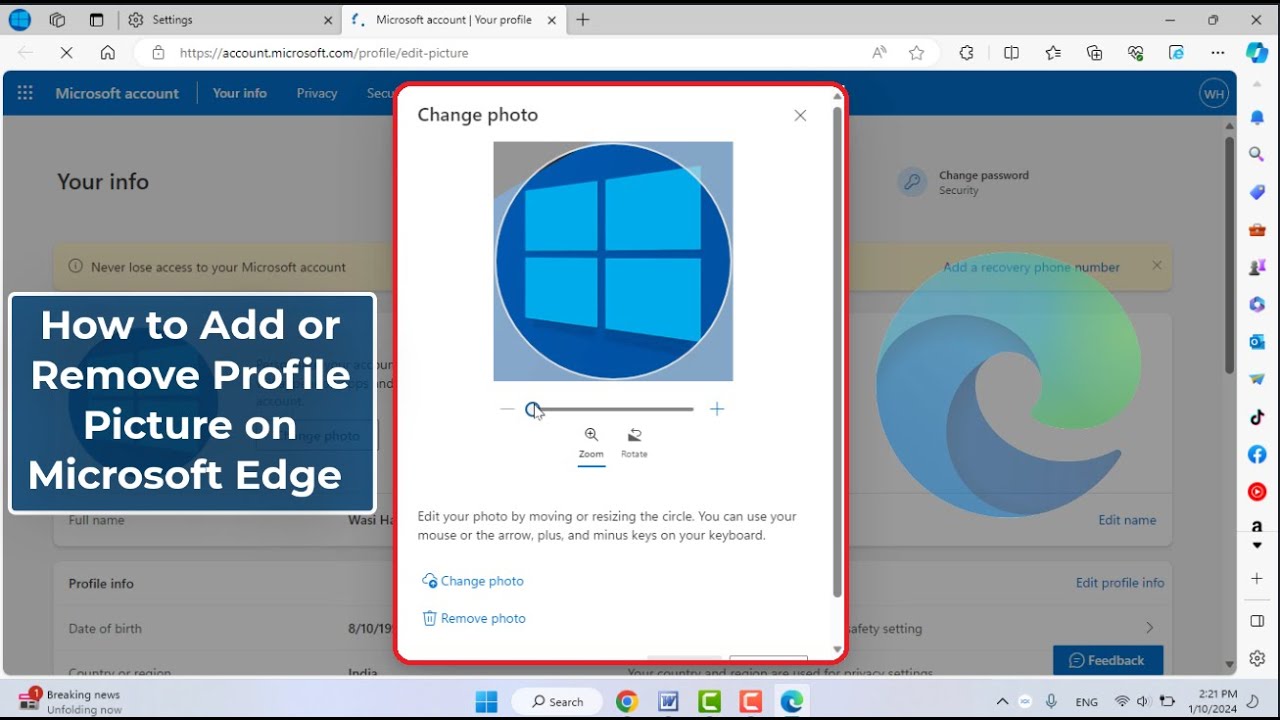Click the zoom in plus button
This screenshot has height=720, width=1280.
point(716,409)
